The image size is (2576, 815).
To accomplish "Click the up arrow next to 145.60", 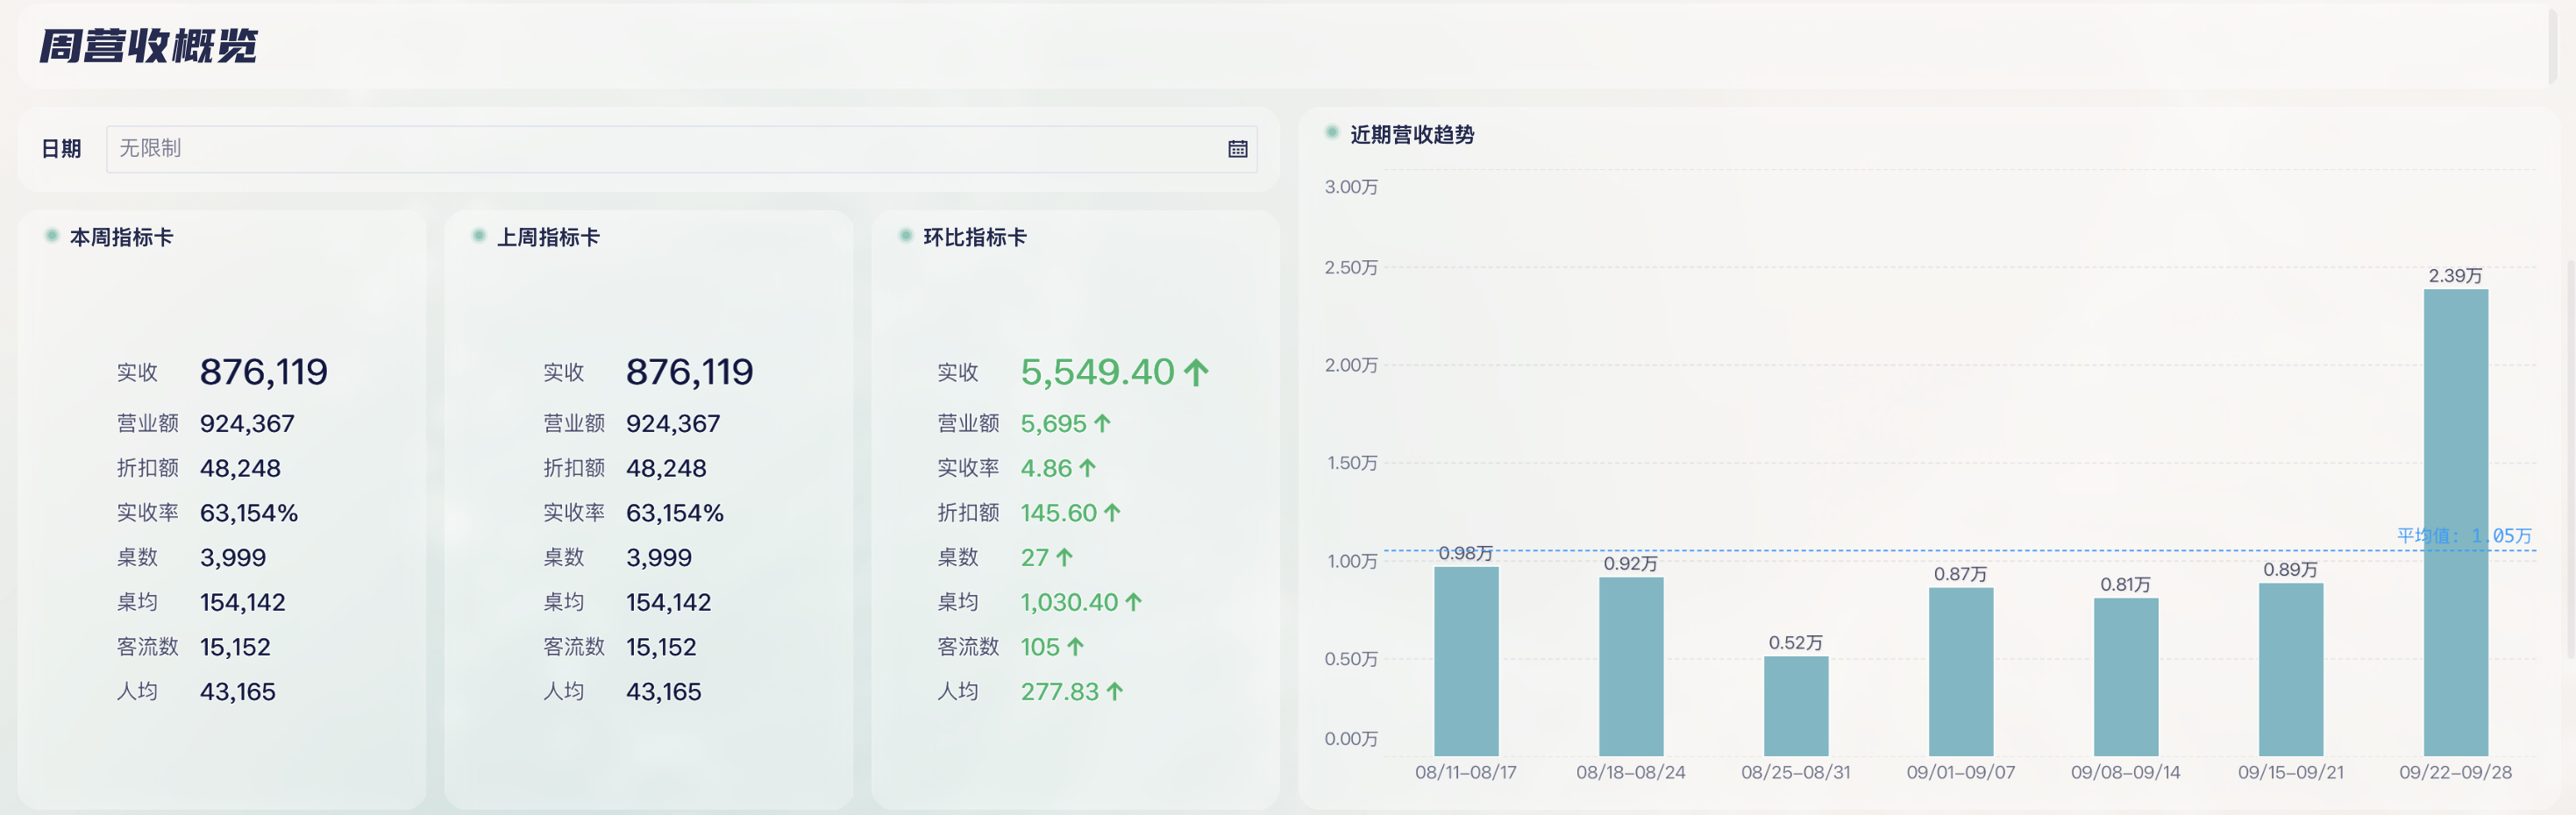I will 1112,513.
